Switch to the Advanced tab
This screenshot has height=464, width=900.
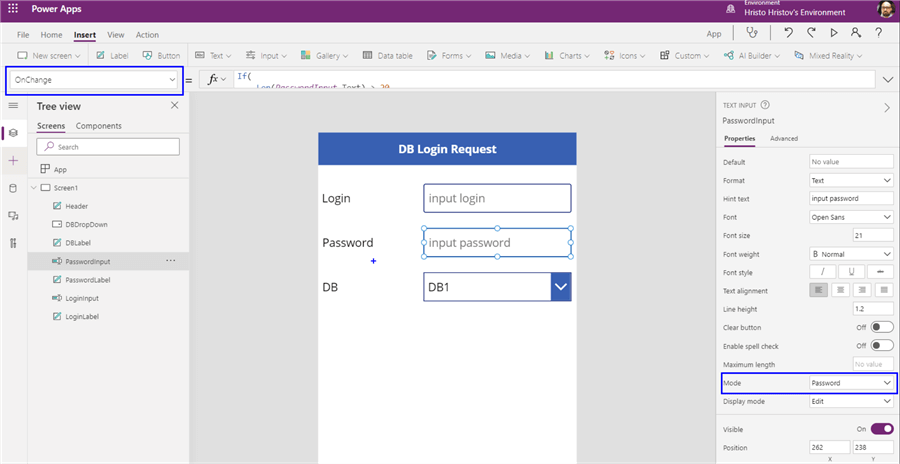click(x=784, y=138)
